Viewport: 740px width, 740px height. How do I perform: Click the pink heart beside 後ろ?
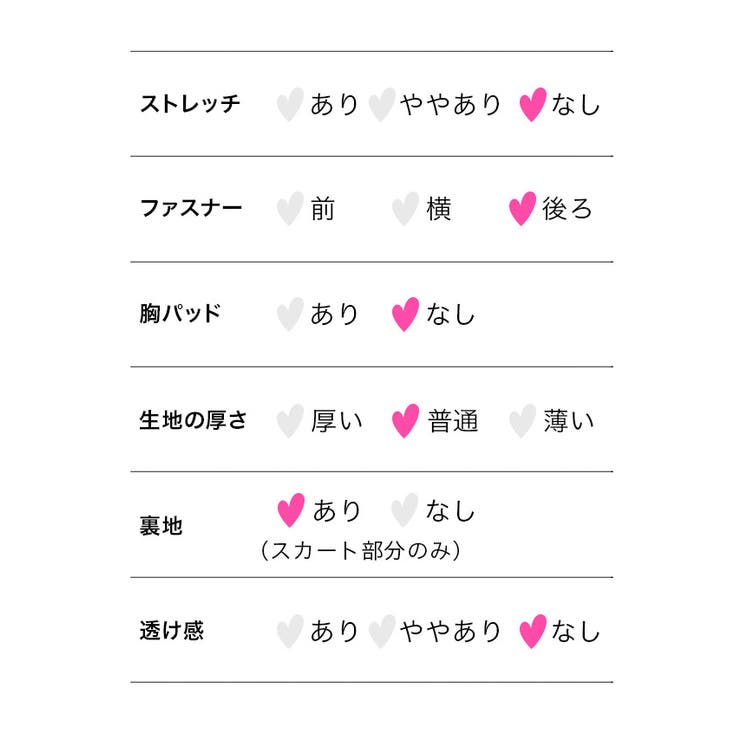[x=522, y=209]
